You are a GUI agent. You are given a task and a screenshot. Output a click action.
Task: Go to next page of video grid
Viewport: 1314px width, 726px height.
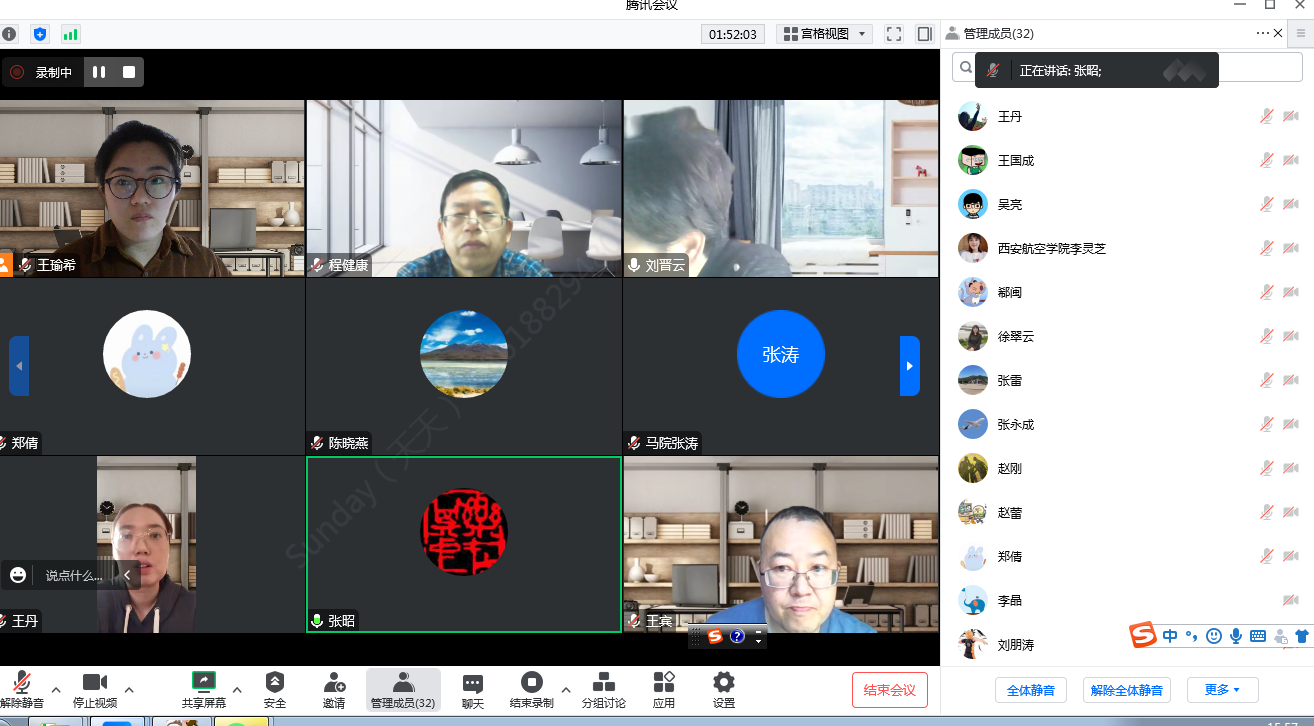point(909,366)
